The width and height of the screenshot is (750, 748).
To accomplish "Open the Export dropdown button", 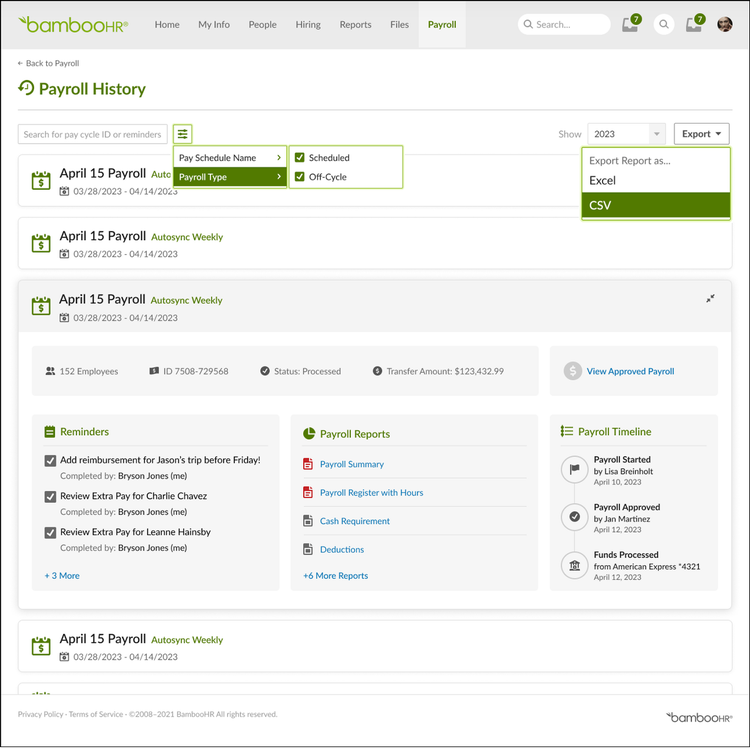I will point(701,134).
